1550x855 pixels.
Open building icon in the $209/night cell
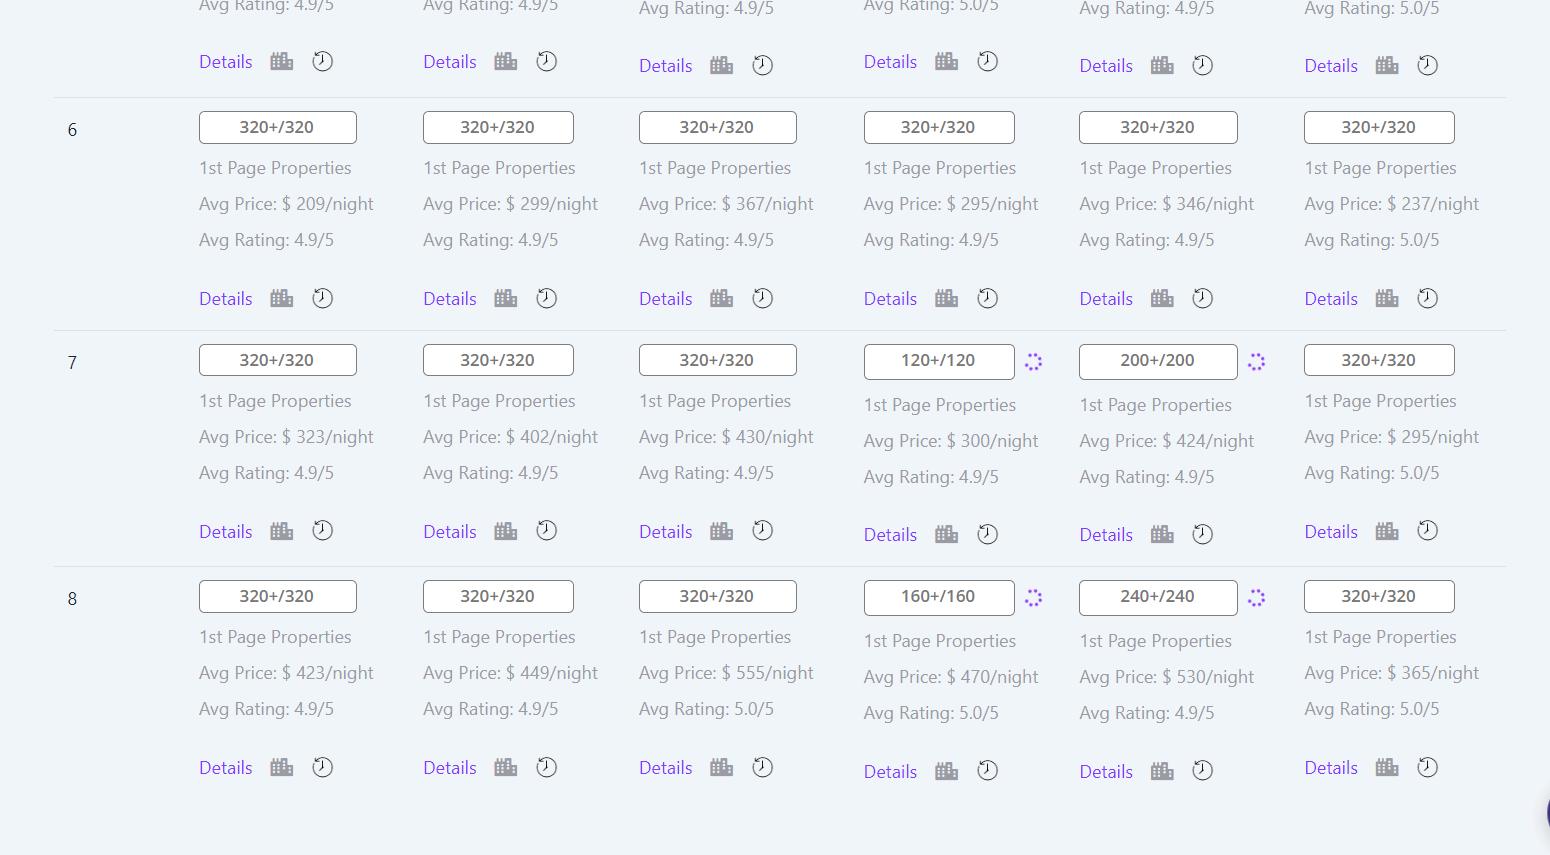[x=282, y=298]
